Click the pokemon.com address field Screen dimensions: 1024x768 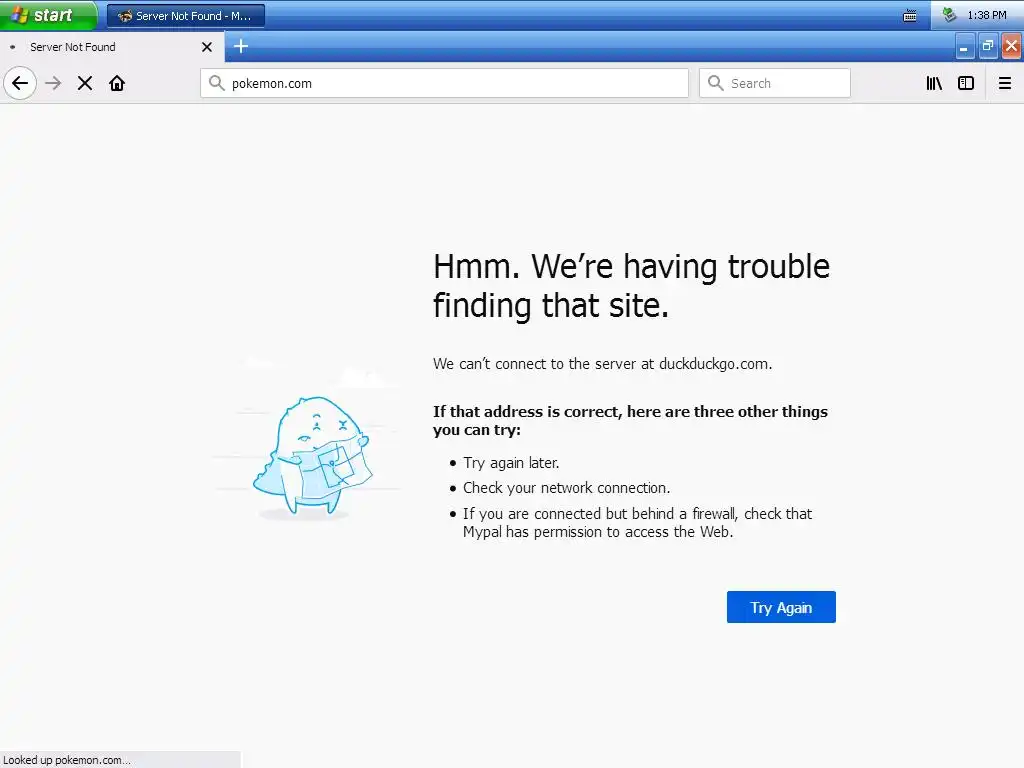pos(444,83)
